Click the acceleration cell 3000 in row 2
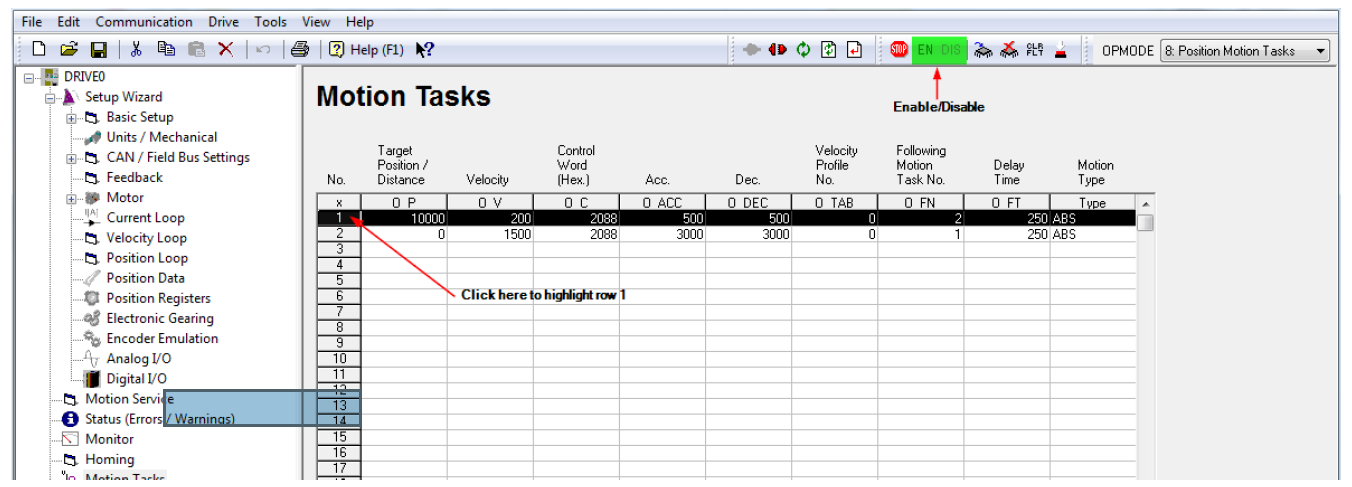The width and height of the screenshot is (1352, 487). click(662, 234)
